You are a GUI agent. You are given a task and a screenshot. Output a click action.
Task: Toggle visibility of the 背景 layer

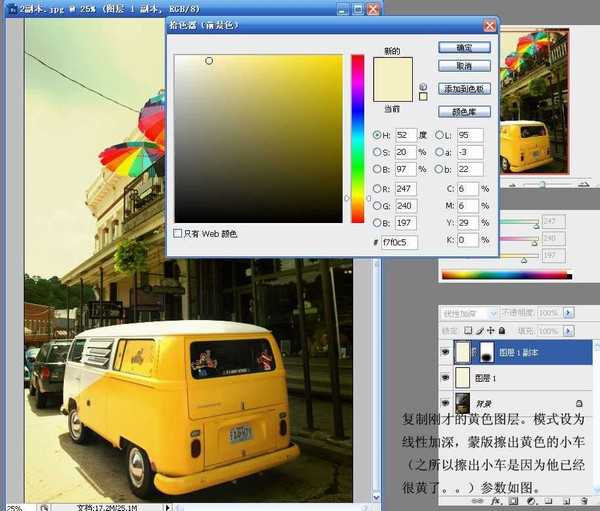click(x=446, y=403)
